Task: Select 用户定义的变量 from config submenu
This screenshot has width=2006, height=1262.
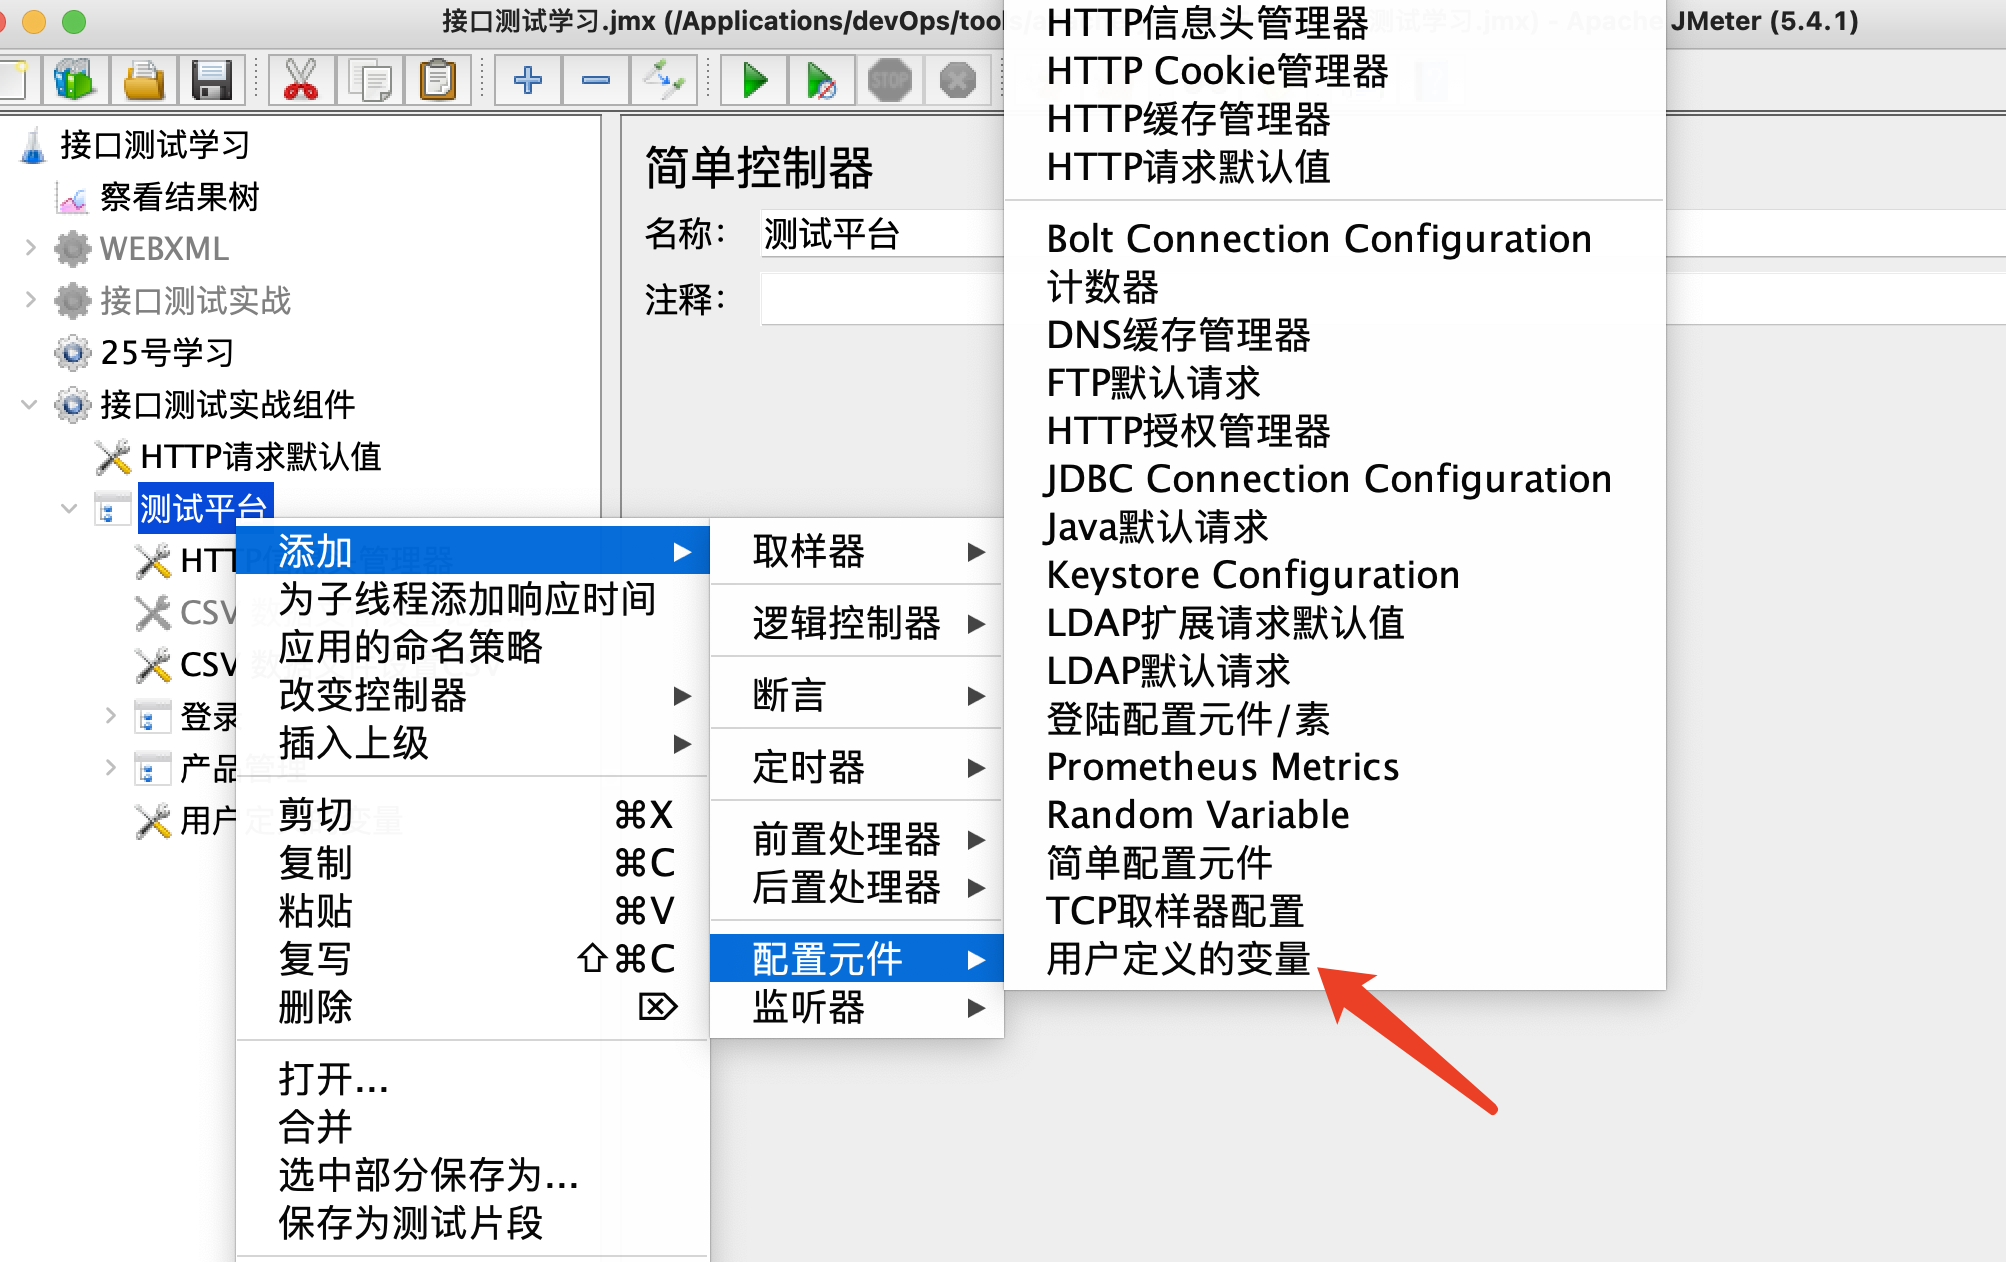Action: click(1177, 959)
